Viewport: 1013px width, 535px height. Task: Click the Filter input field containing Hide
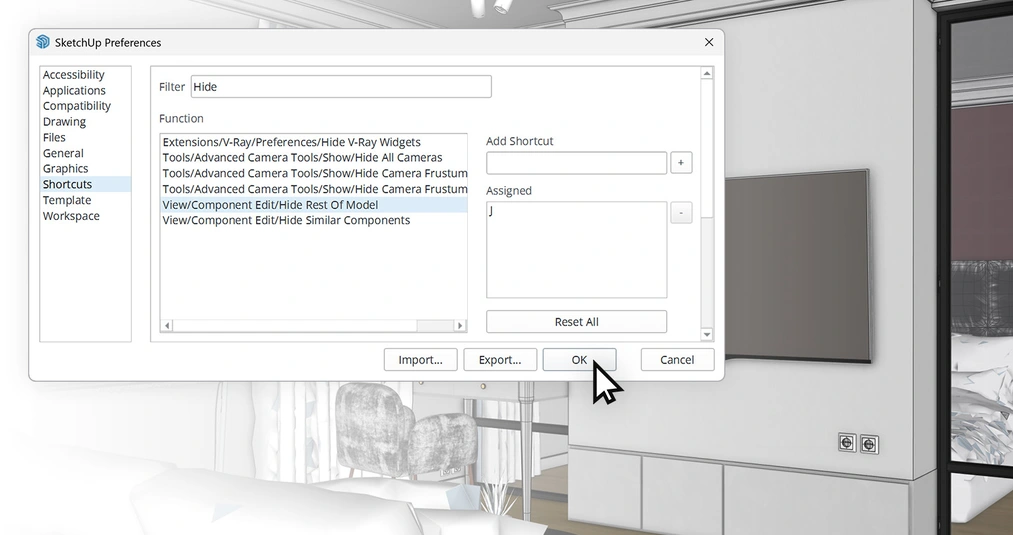(341, 87)
